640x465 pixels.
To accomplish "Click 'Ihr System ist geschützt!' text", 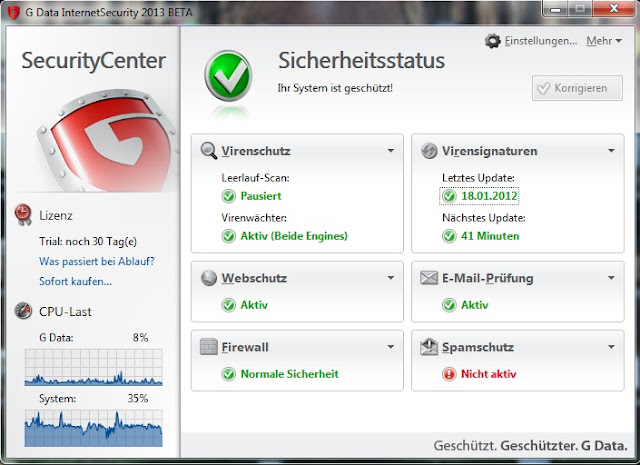I will [335, 88].
